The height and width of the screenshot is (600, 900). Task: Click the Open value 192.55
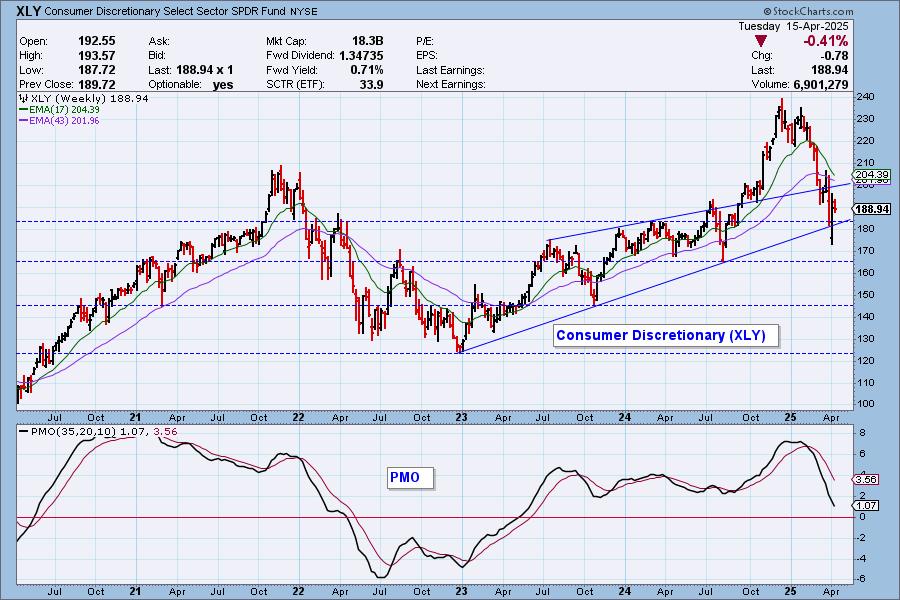point(96,41)
